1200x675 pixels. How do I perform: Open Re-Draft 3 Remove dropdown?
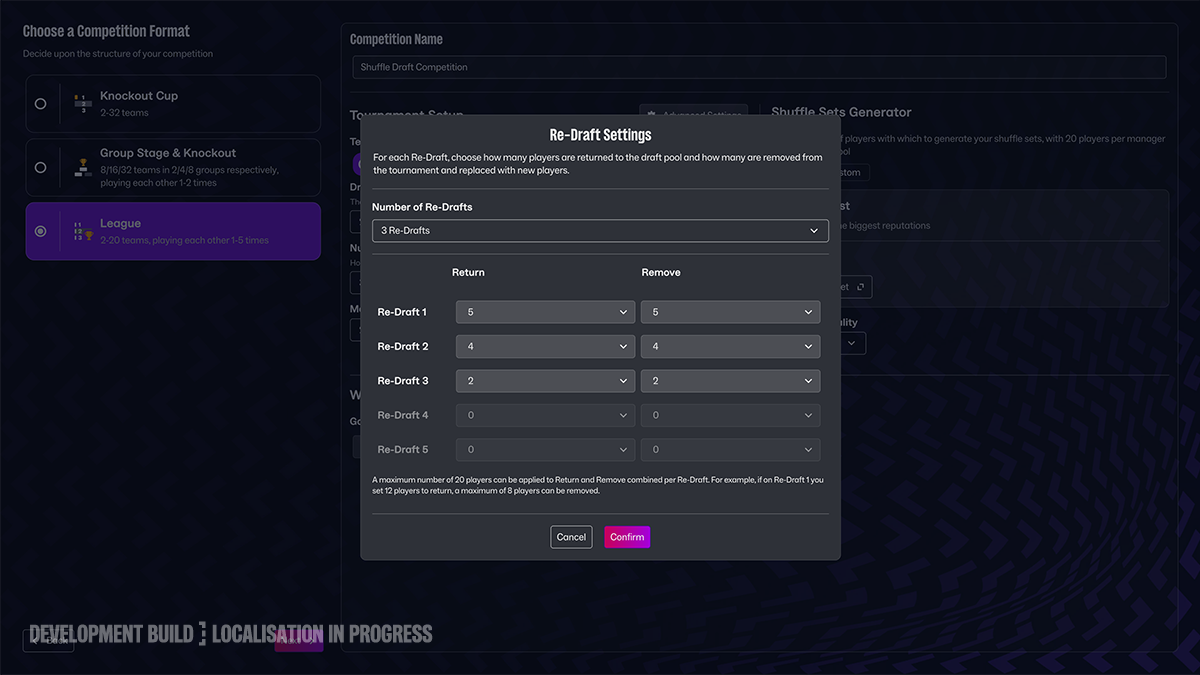pos(730,381)
